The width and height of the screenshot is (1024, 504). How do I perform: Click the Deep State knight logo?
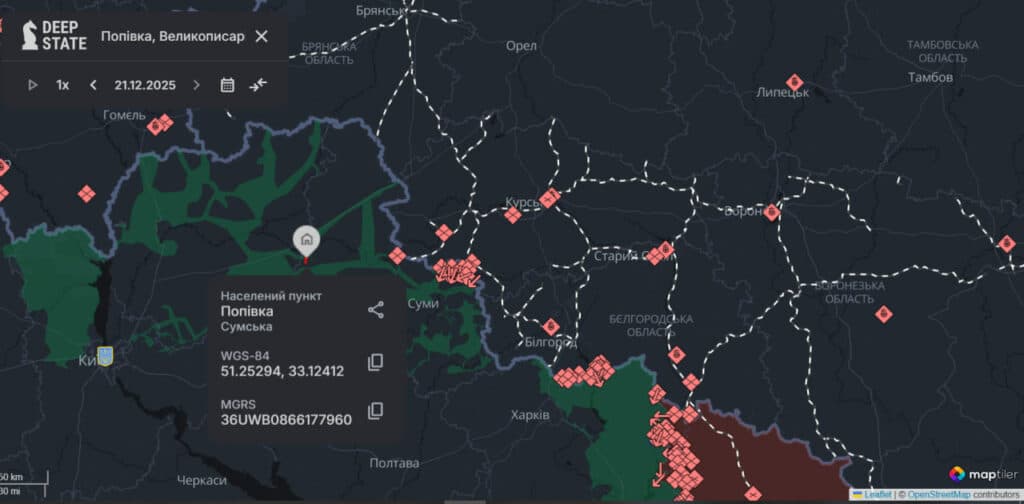click(x=30, y=36)
